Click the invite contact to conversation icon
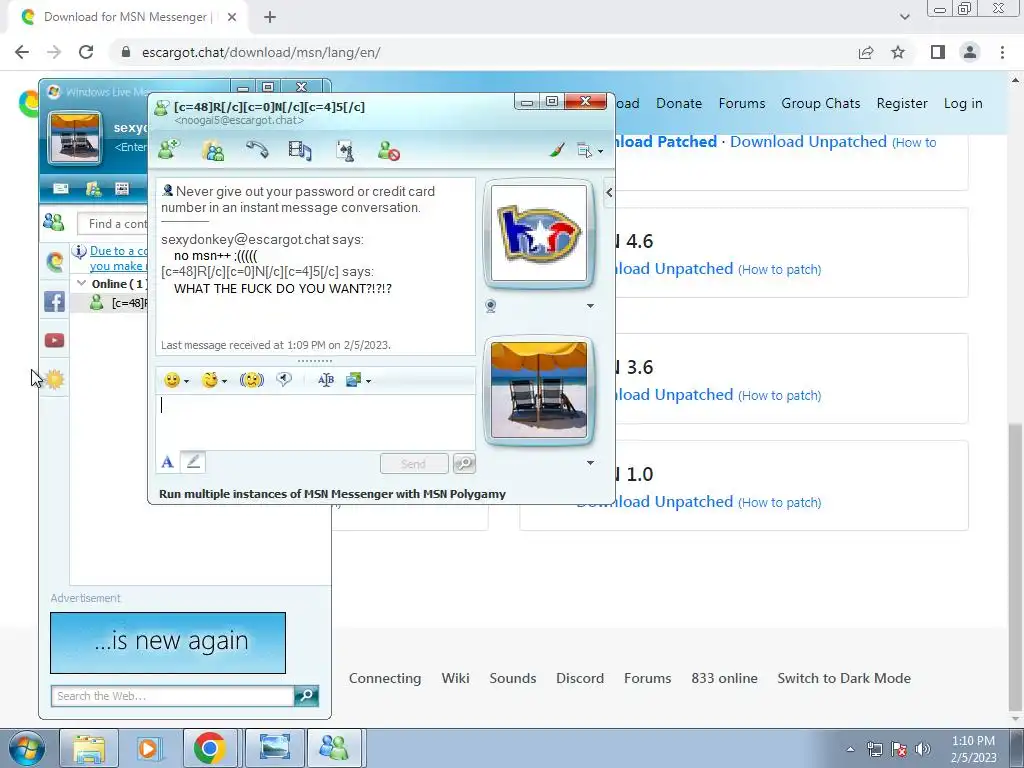Viewport: 1024px width, 768px height. (169, 150)
